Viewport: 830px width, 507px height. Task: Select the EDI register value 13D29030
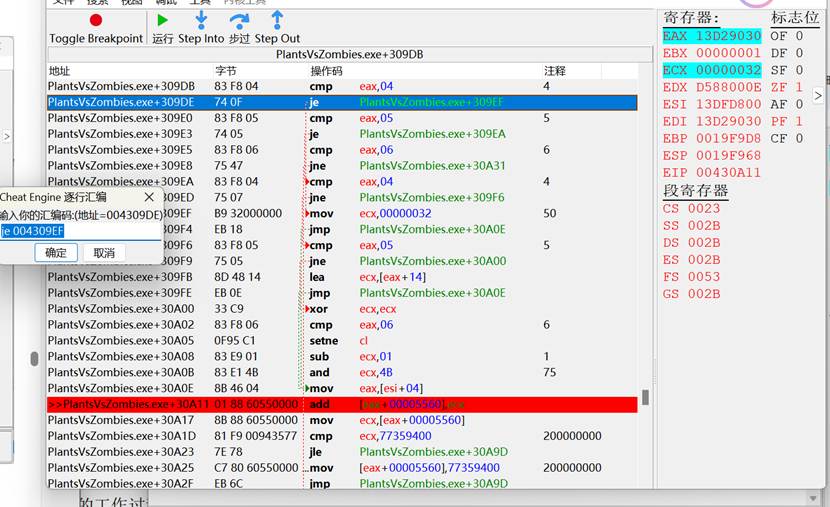(728, 121)
